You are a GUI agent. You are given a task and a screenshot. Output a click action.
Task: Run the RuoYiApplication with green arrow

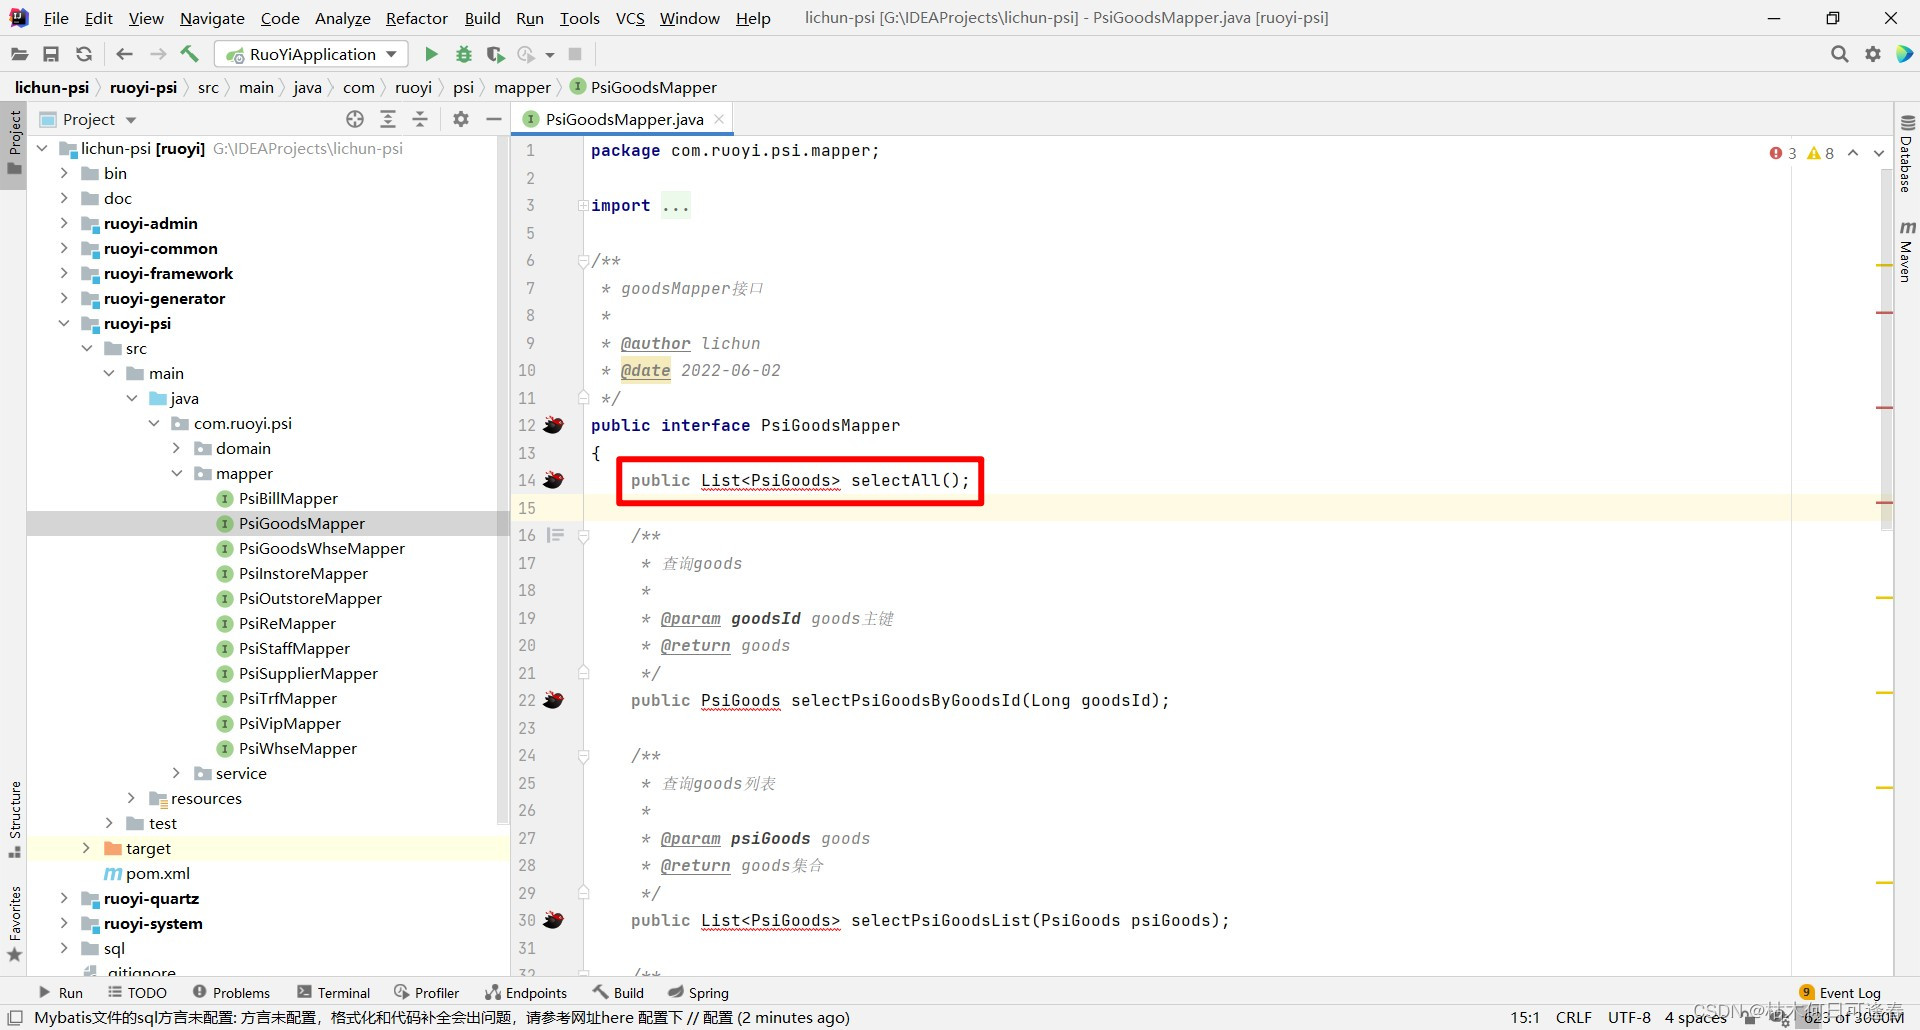tap(430, 54)
